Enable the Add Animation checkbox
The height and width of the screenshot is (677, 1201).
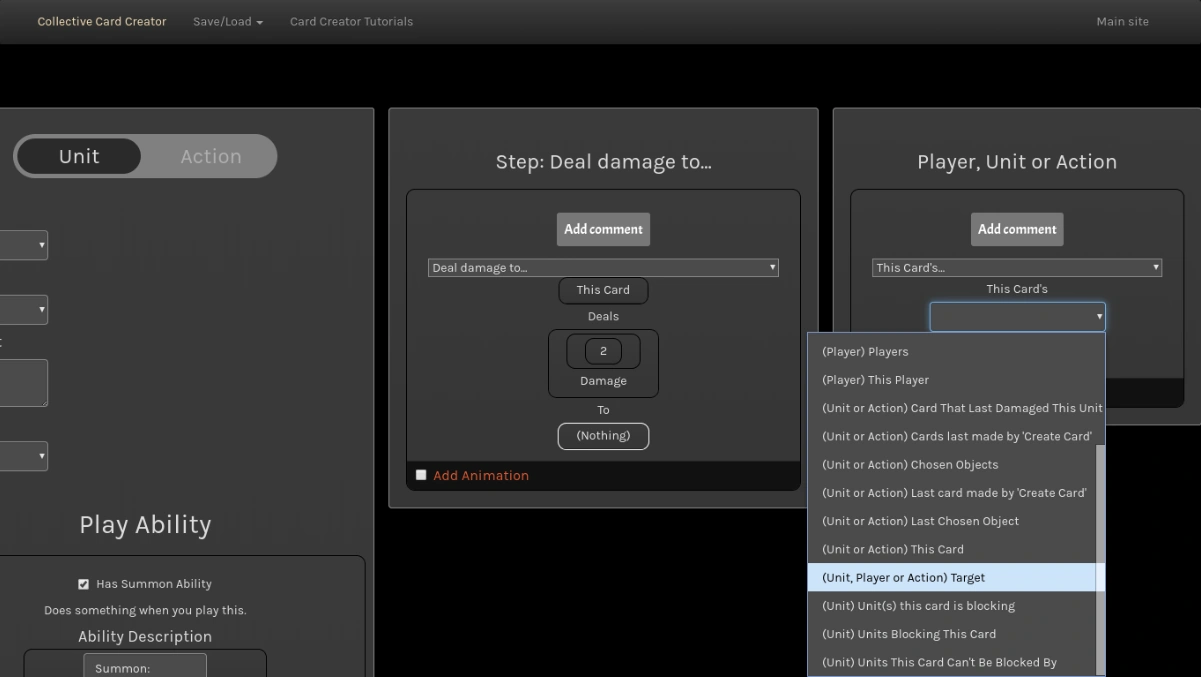421,475
